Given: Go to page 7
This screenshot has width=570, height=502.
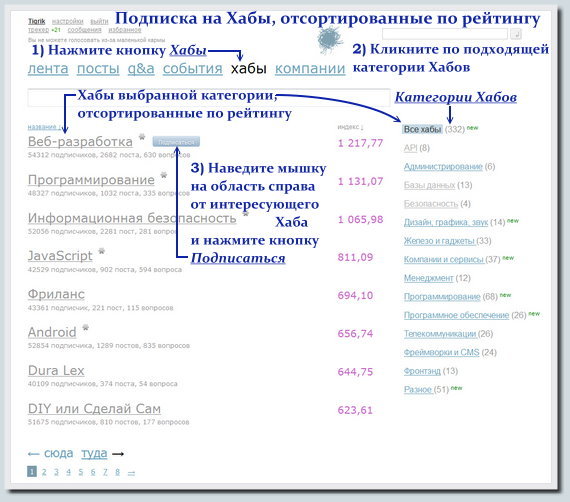Looking at the screenshot, I should coord(105,472).
